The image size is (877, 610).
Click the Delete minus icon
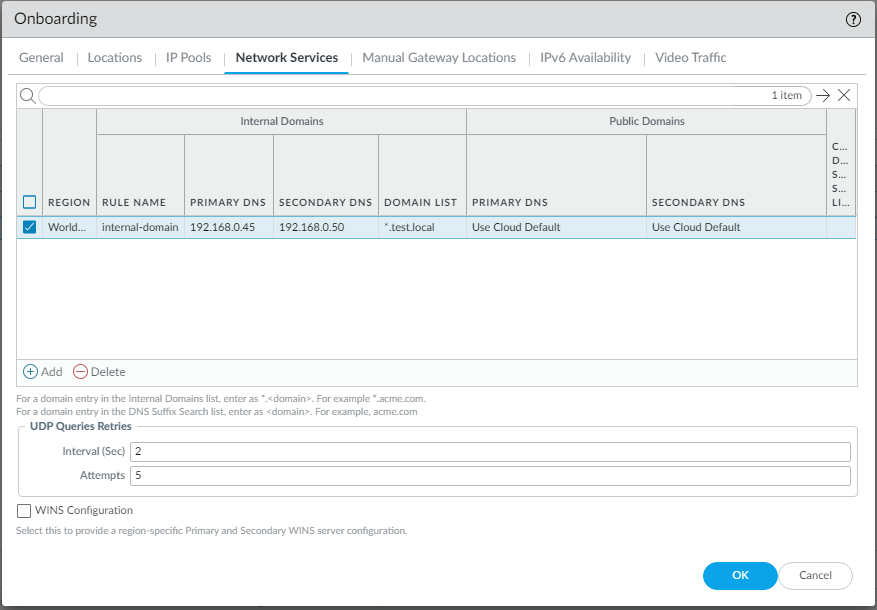tap(81, 372)
